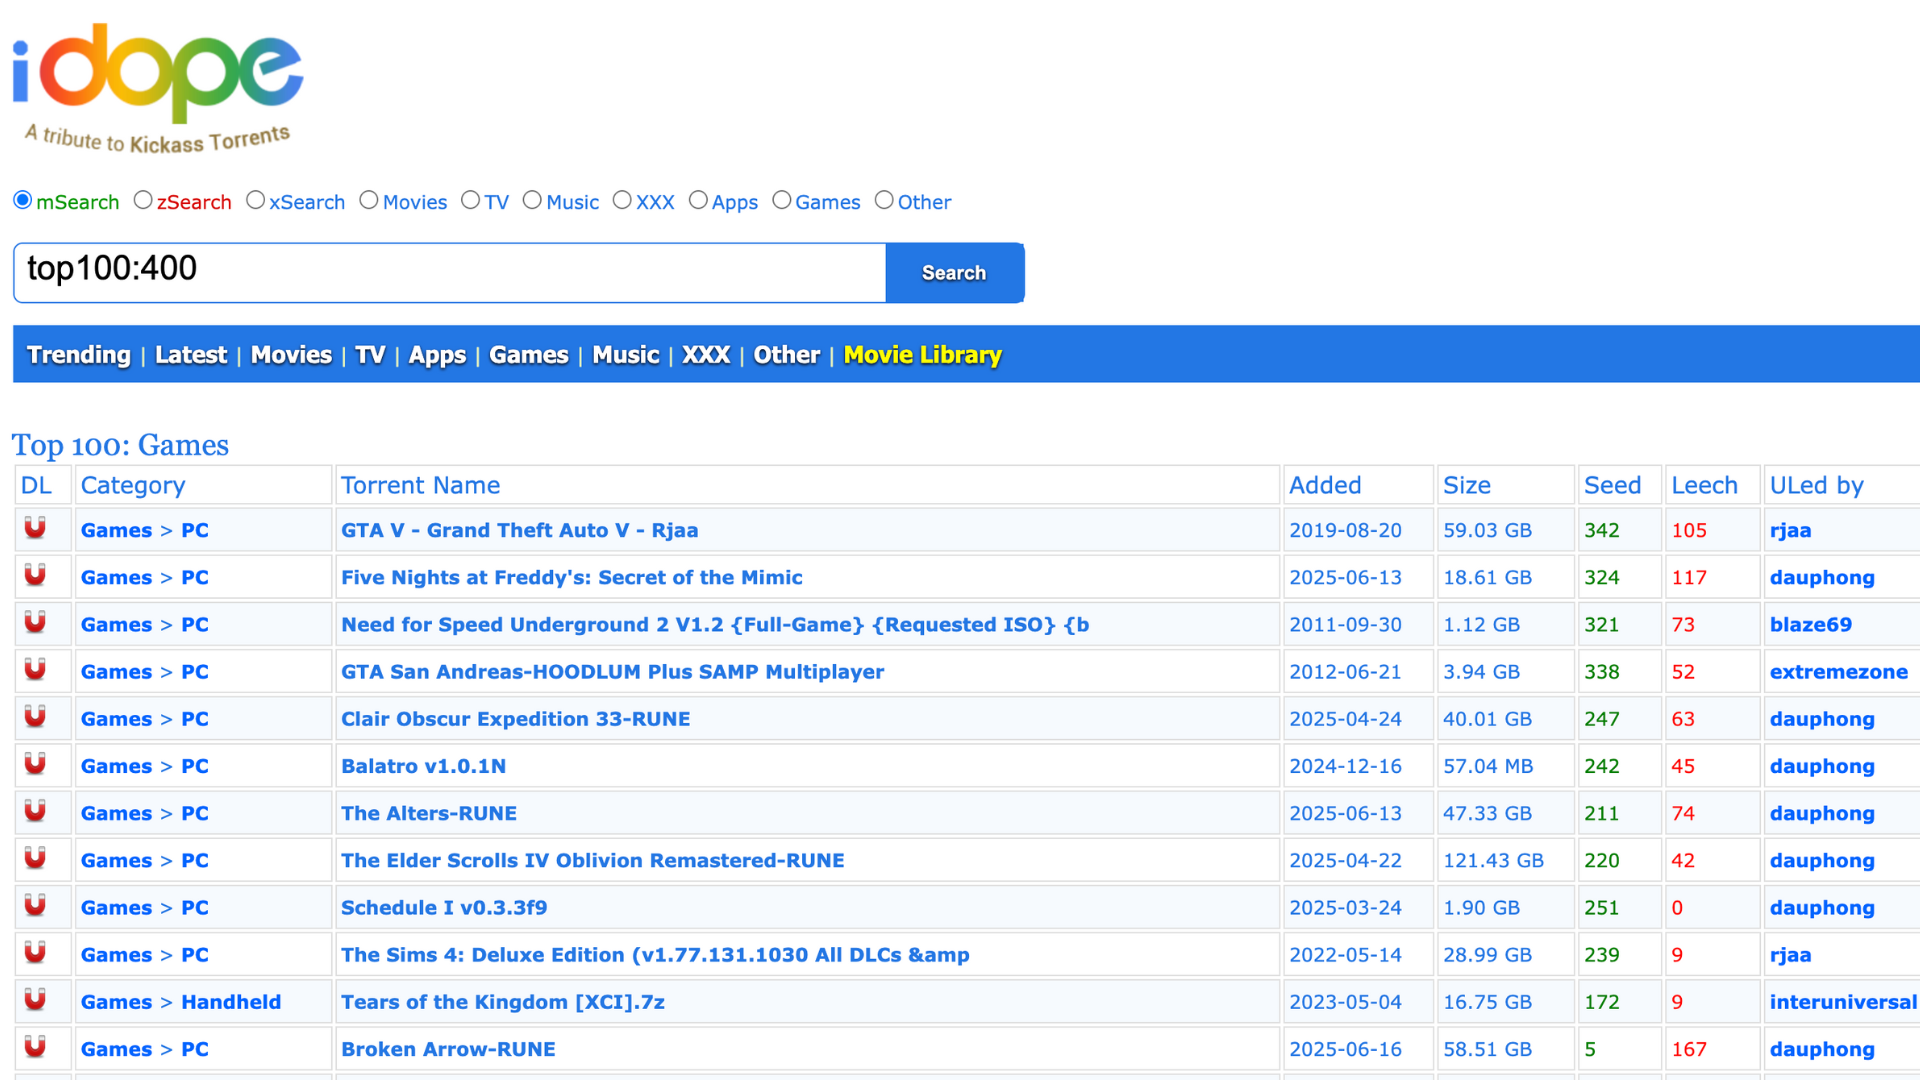Image resolution: width=1920 pixels, height=1080 pixels.
Task: Click the Handheld category link
Action: pos(231,1002)
